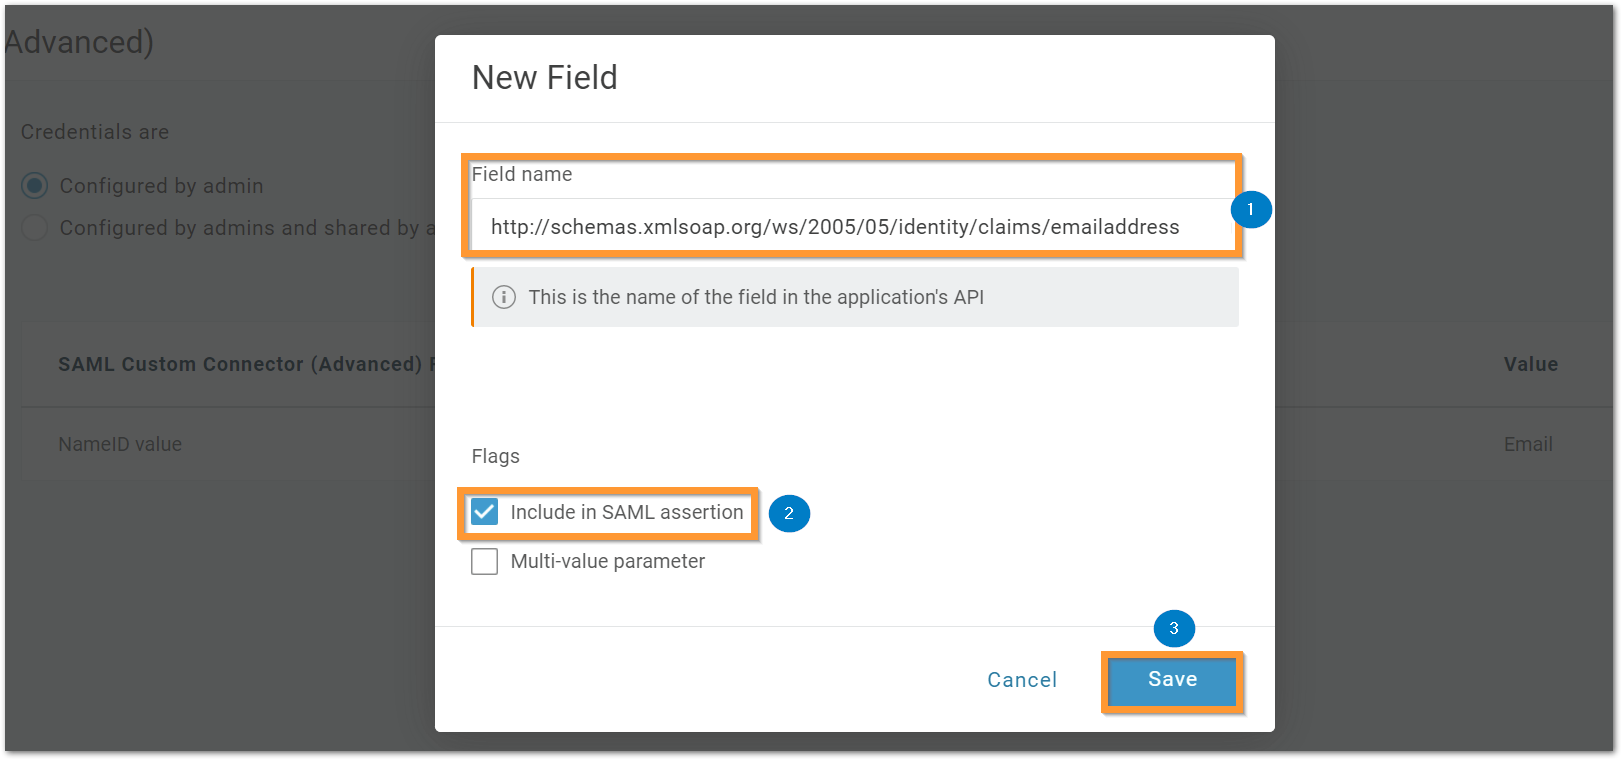Click into the Field name input

(x=854, y=226)
